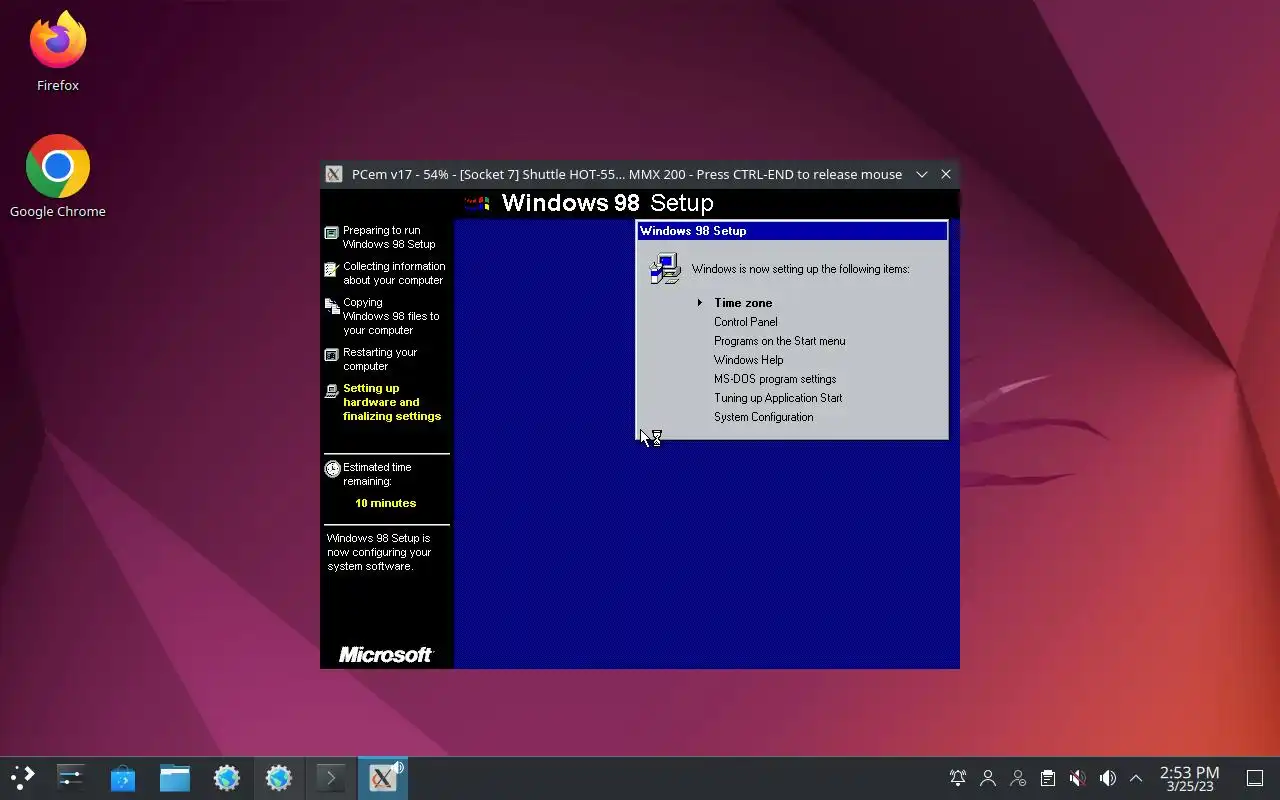
Task: Click the Copying Windows 98 files icon
Action: 332,306
